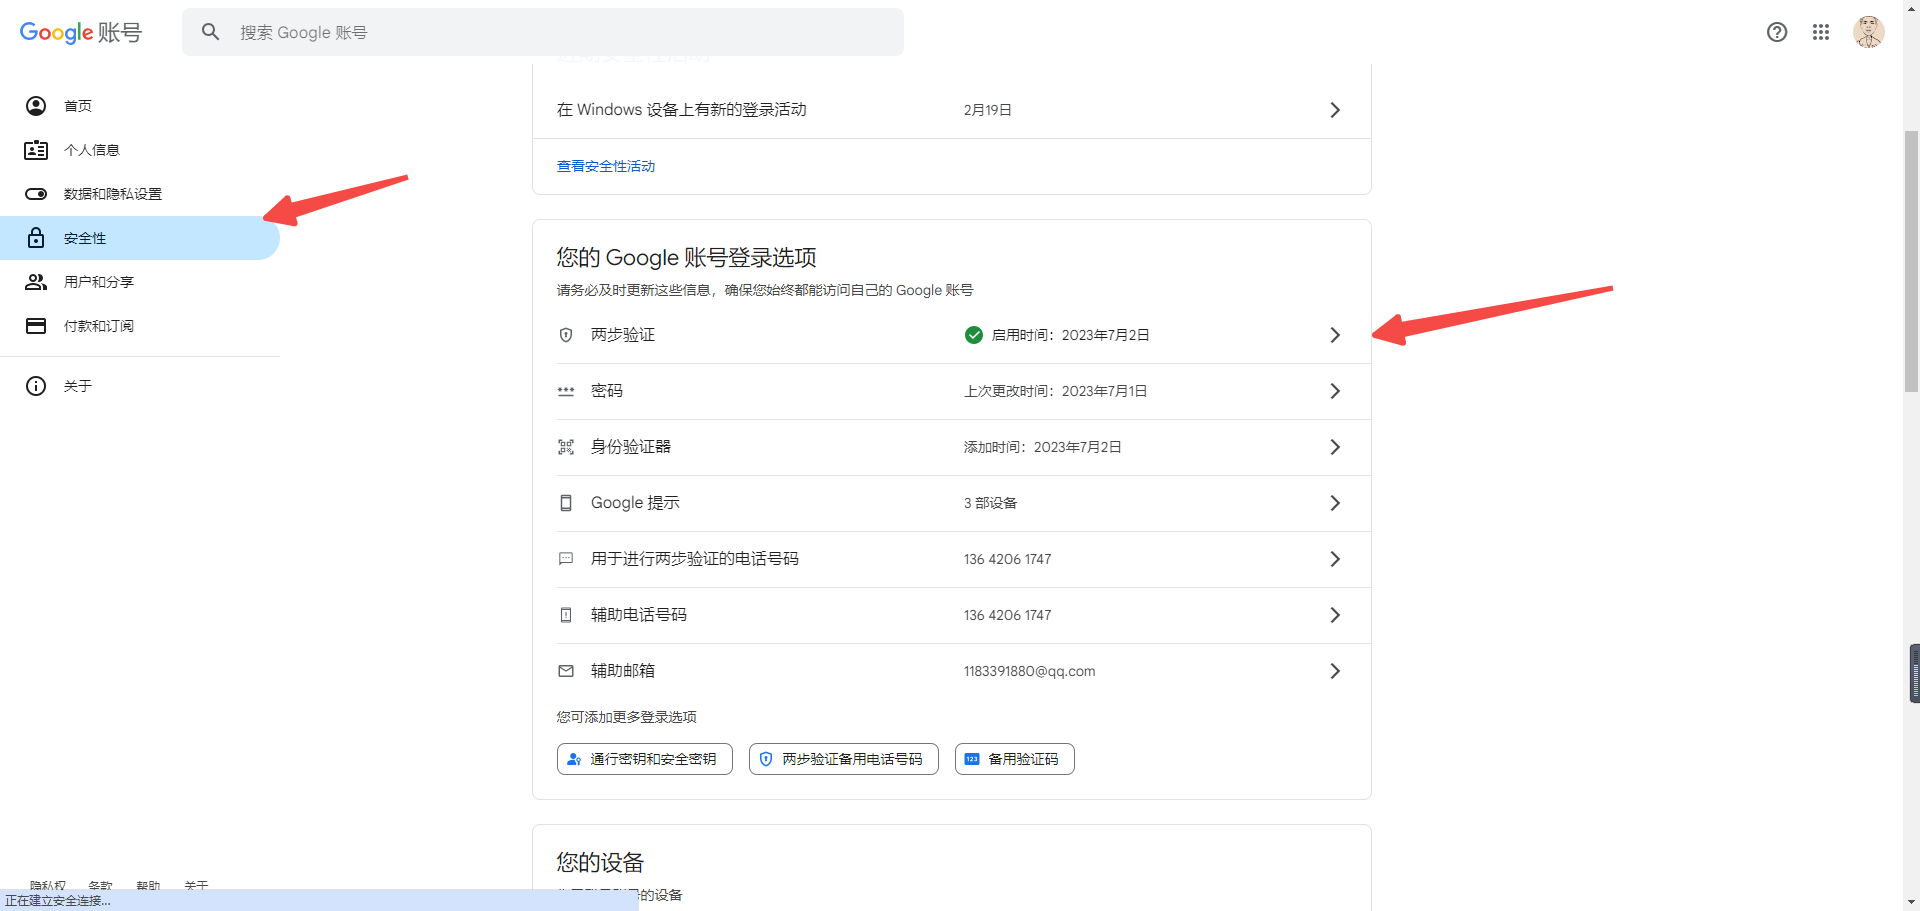Screen dimensions: 1920x911
Task: Click 备用验证码 button
Action: tap(1015, 759)
